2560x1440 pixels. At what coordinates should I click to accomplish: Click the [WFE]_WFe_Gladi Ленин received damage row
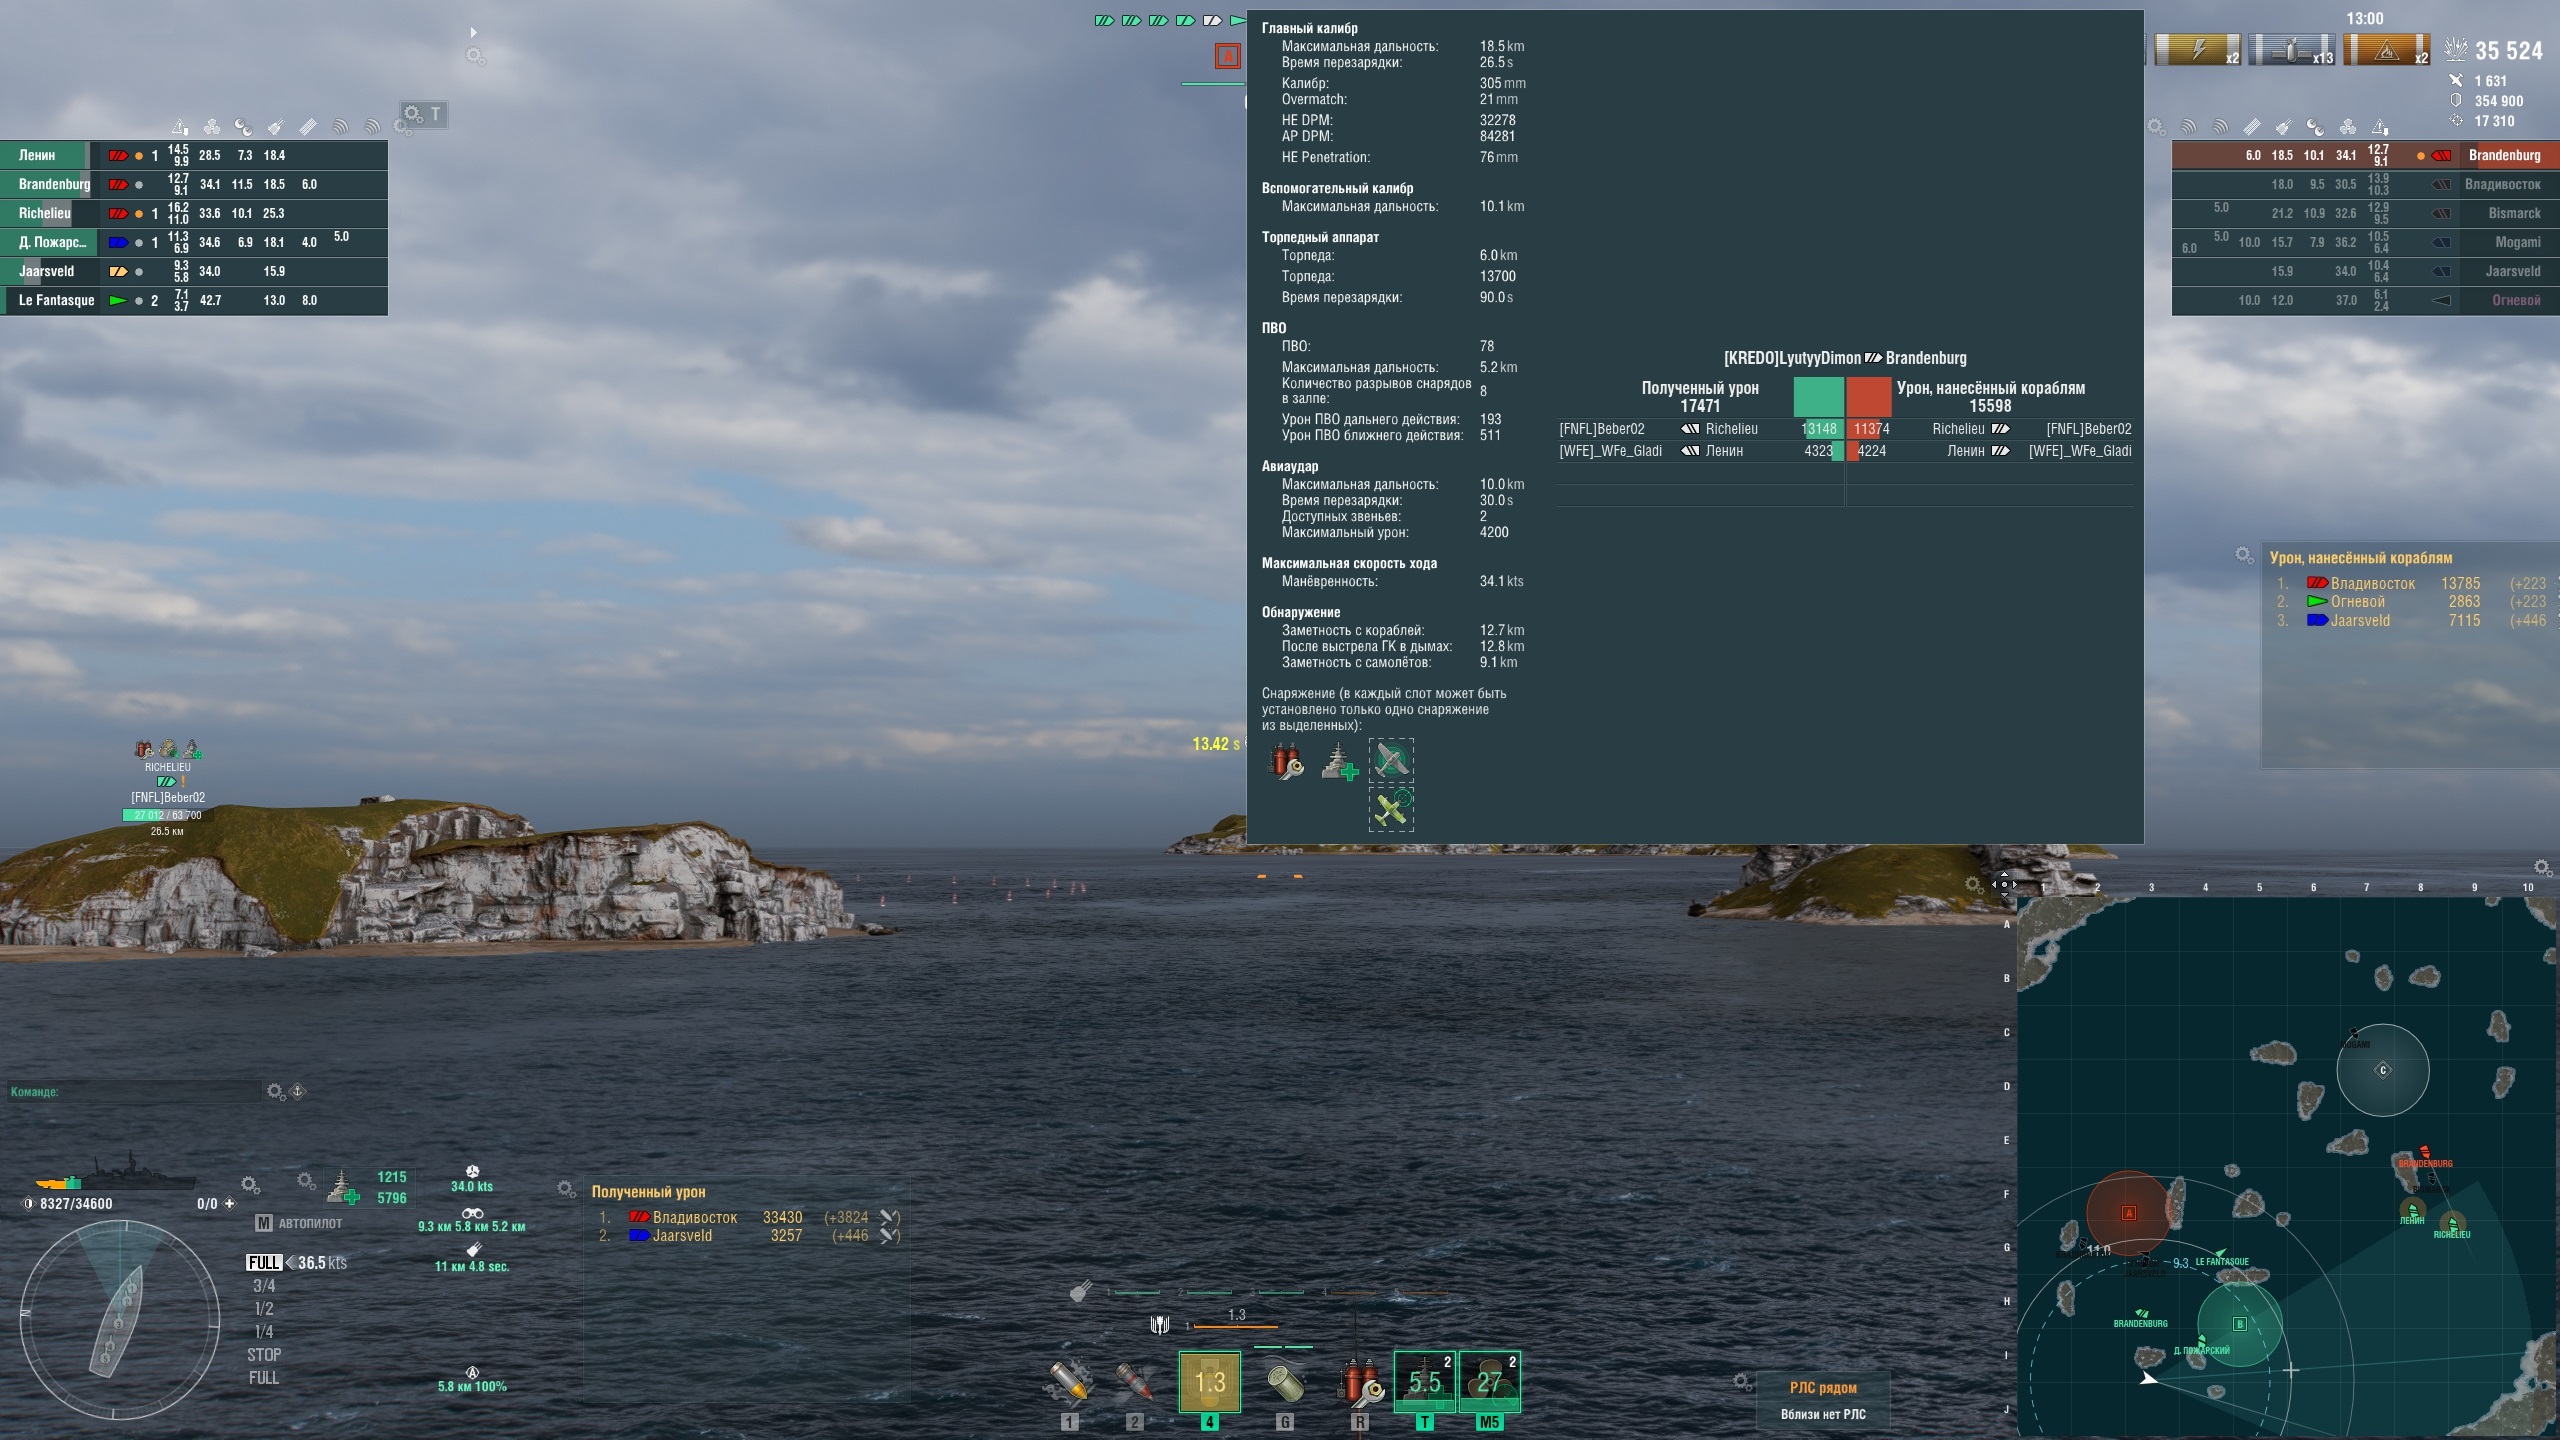[x=1699, y=451]
